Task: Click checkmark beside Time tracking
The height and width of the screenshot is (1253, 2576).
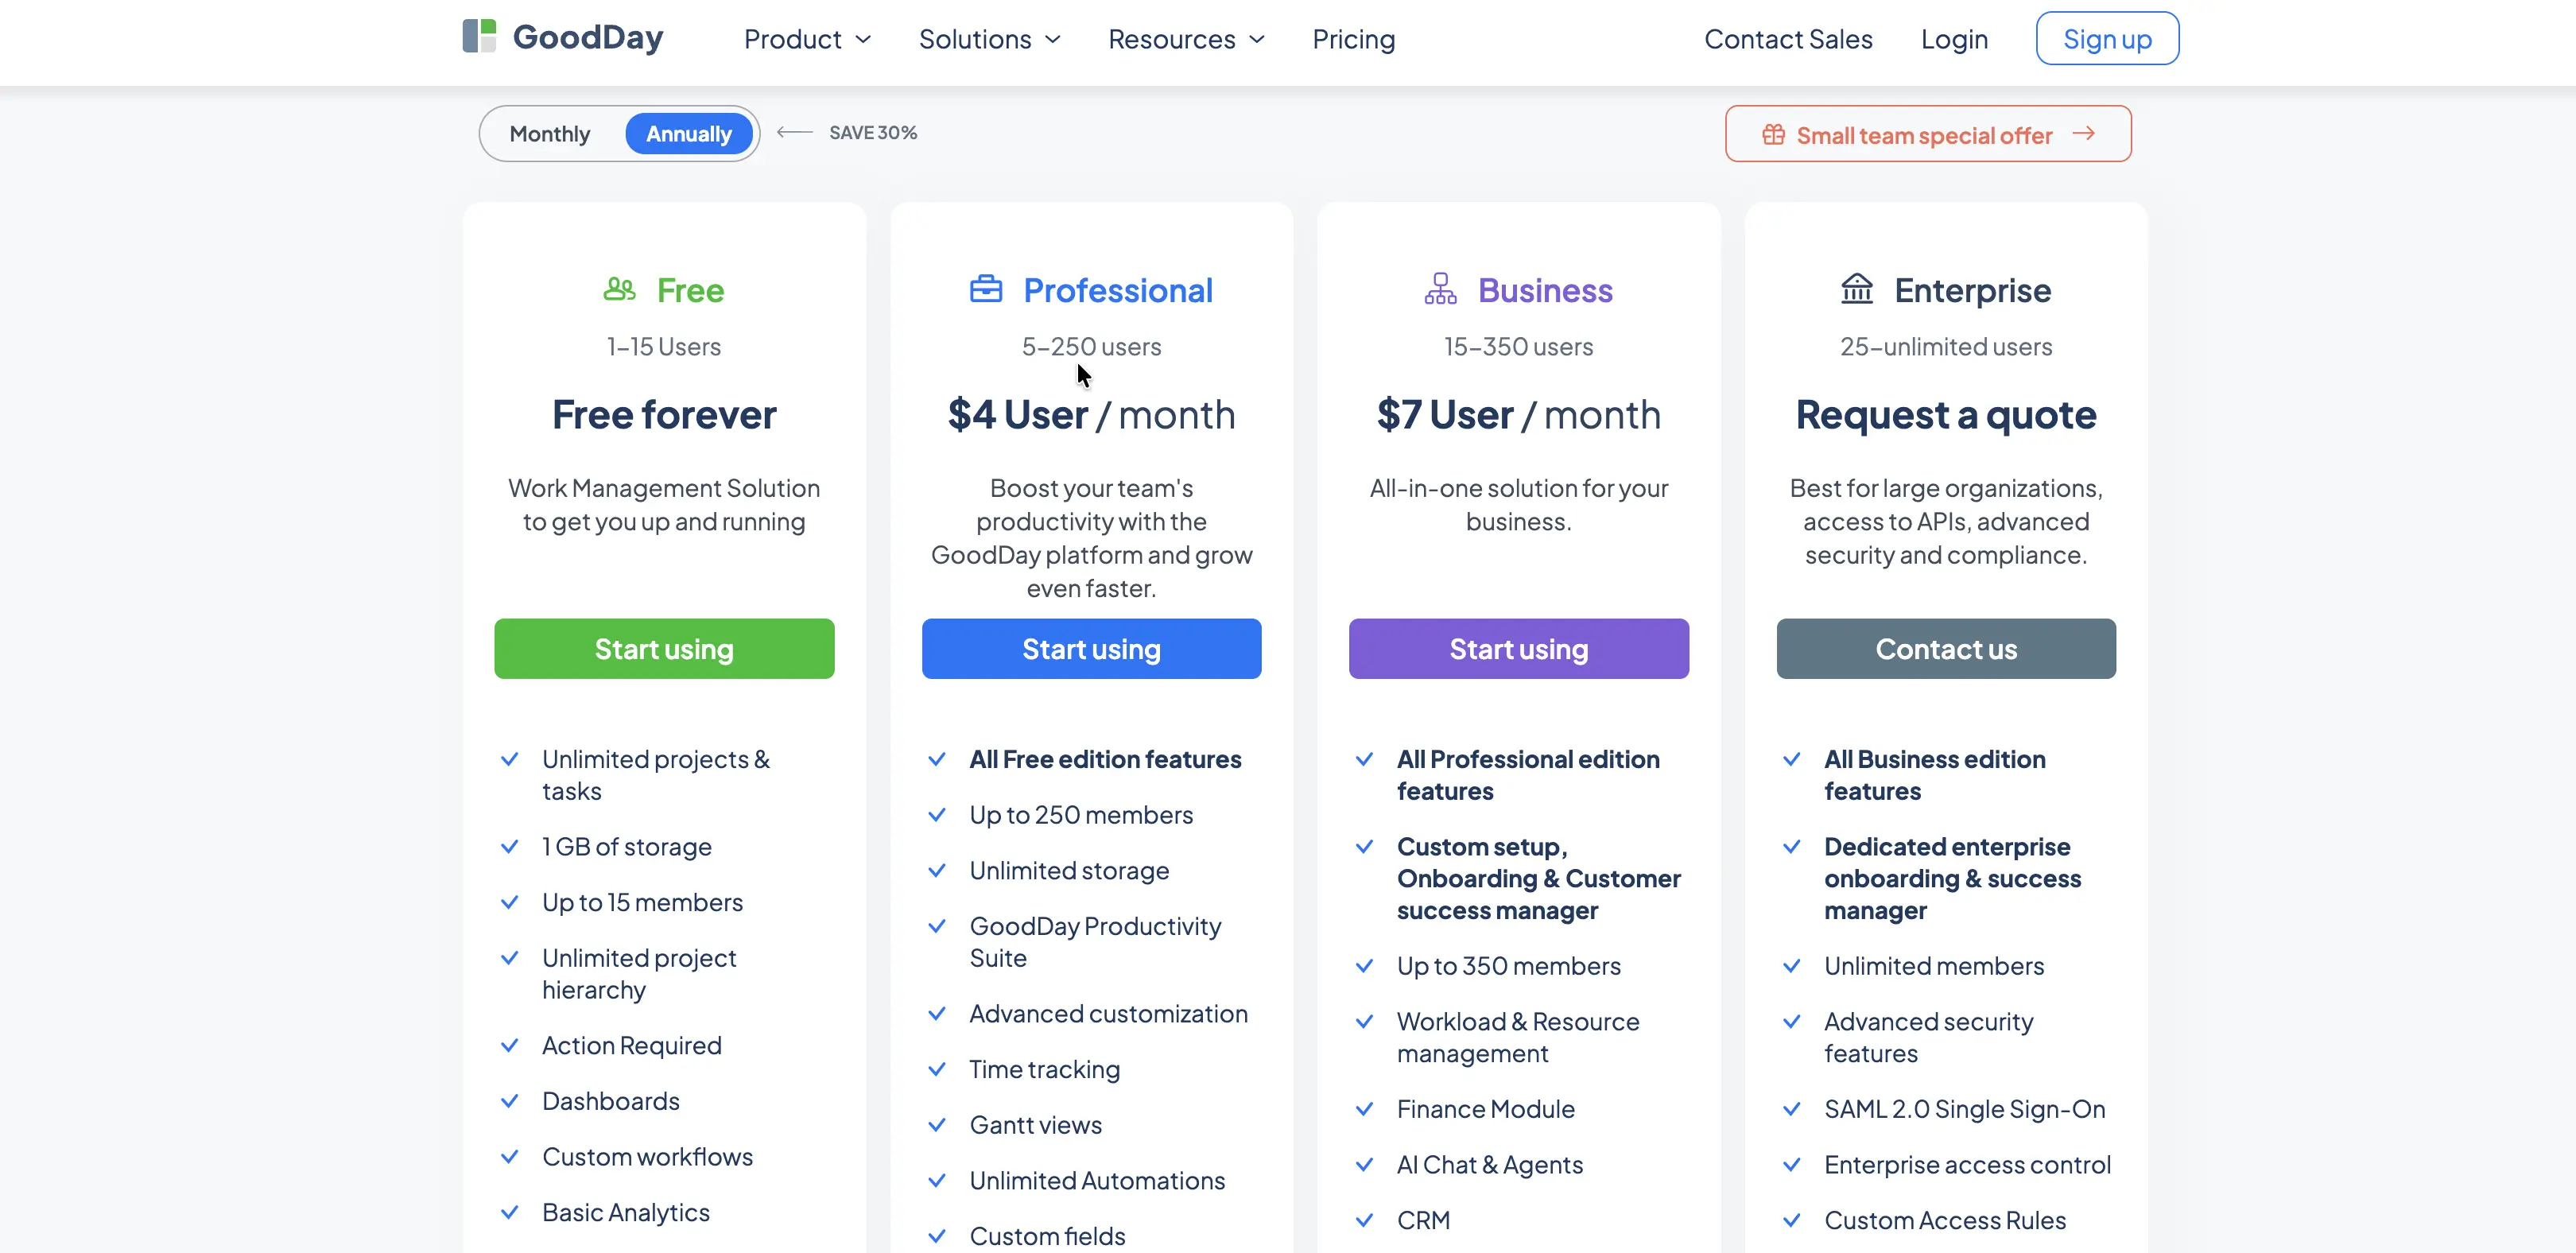Action: point(937,1069)
